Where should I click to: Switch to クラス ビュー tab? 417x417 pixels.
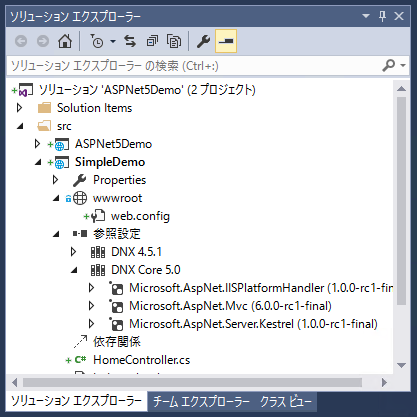point(286,401)
